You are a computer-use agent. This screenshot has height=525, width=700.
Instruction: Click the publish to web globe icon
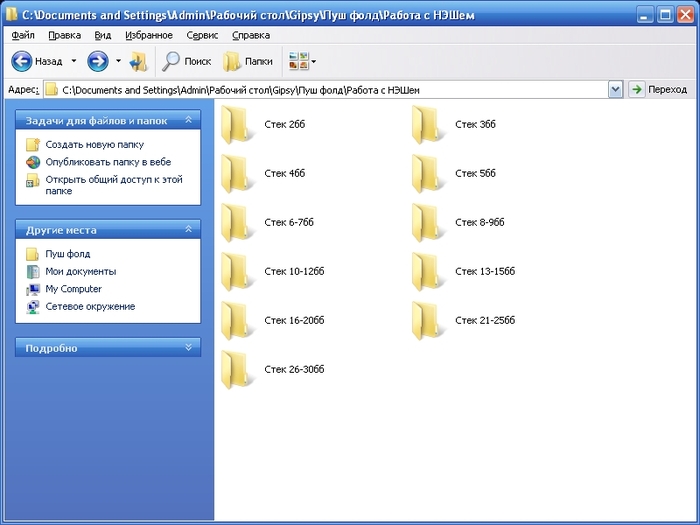(x=33, y=162)
